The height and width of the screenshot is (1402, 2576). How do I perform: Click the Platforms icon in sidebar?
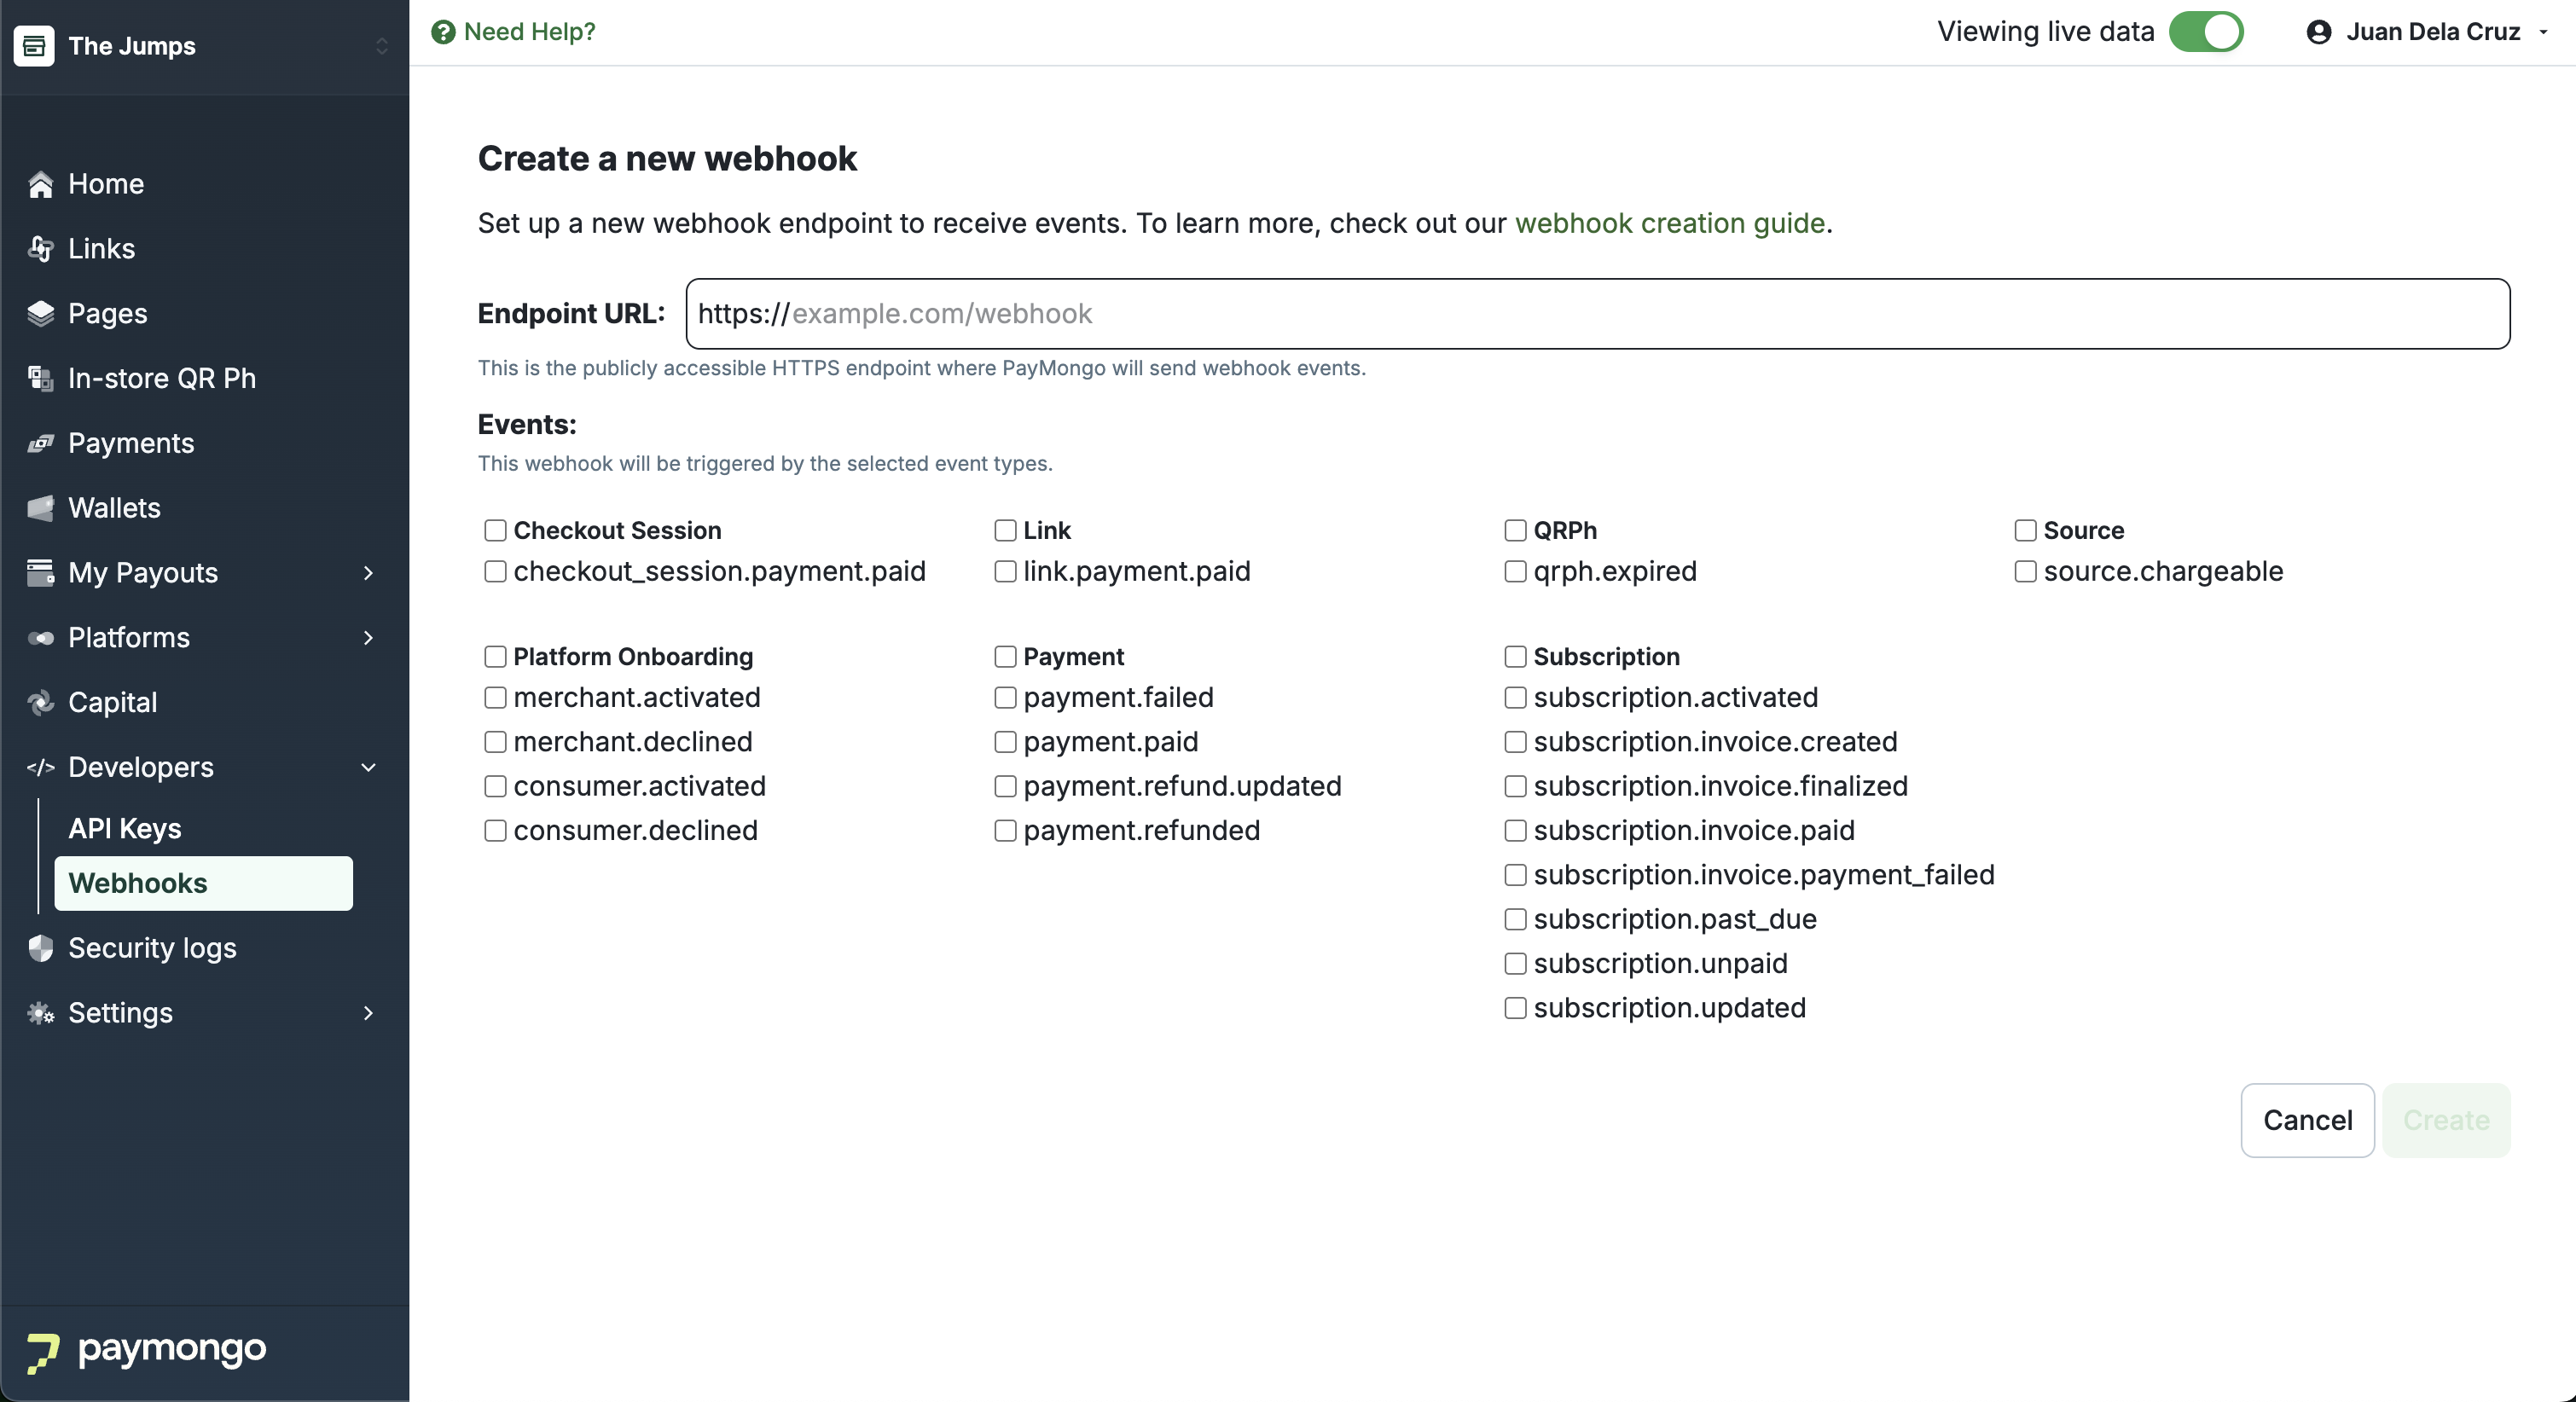coord(40,638)
